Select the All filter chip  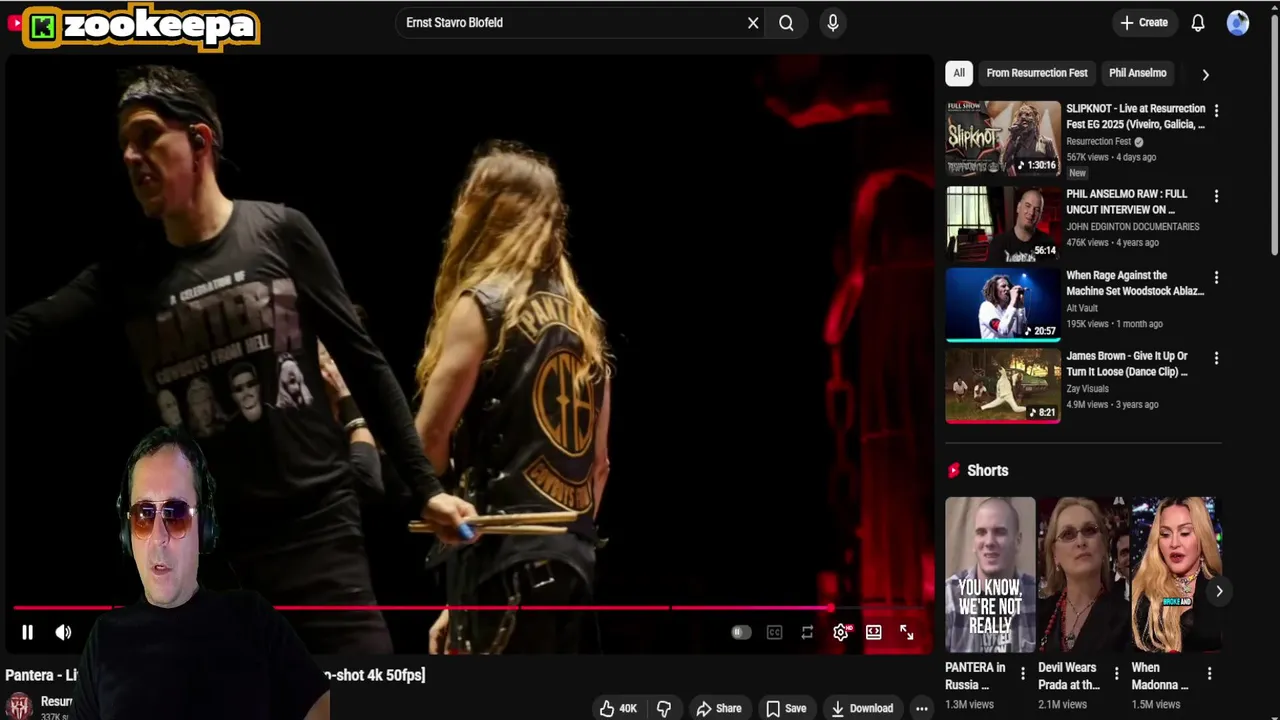[959, 73]
